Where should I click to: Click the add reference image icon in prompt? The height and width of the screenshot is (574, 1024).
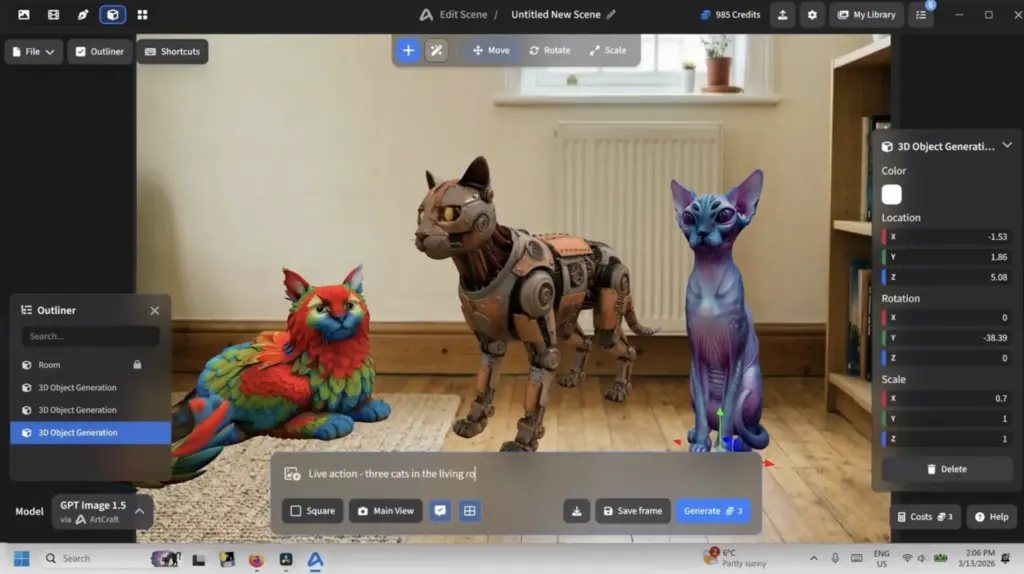coord(292,474)
